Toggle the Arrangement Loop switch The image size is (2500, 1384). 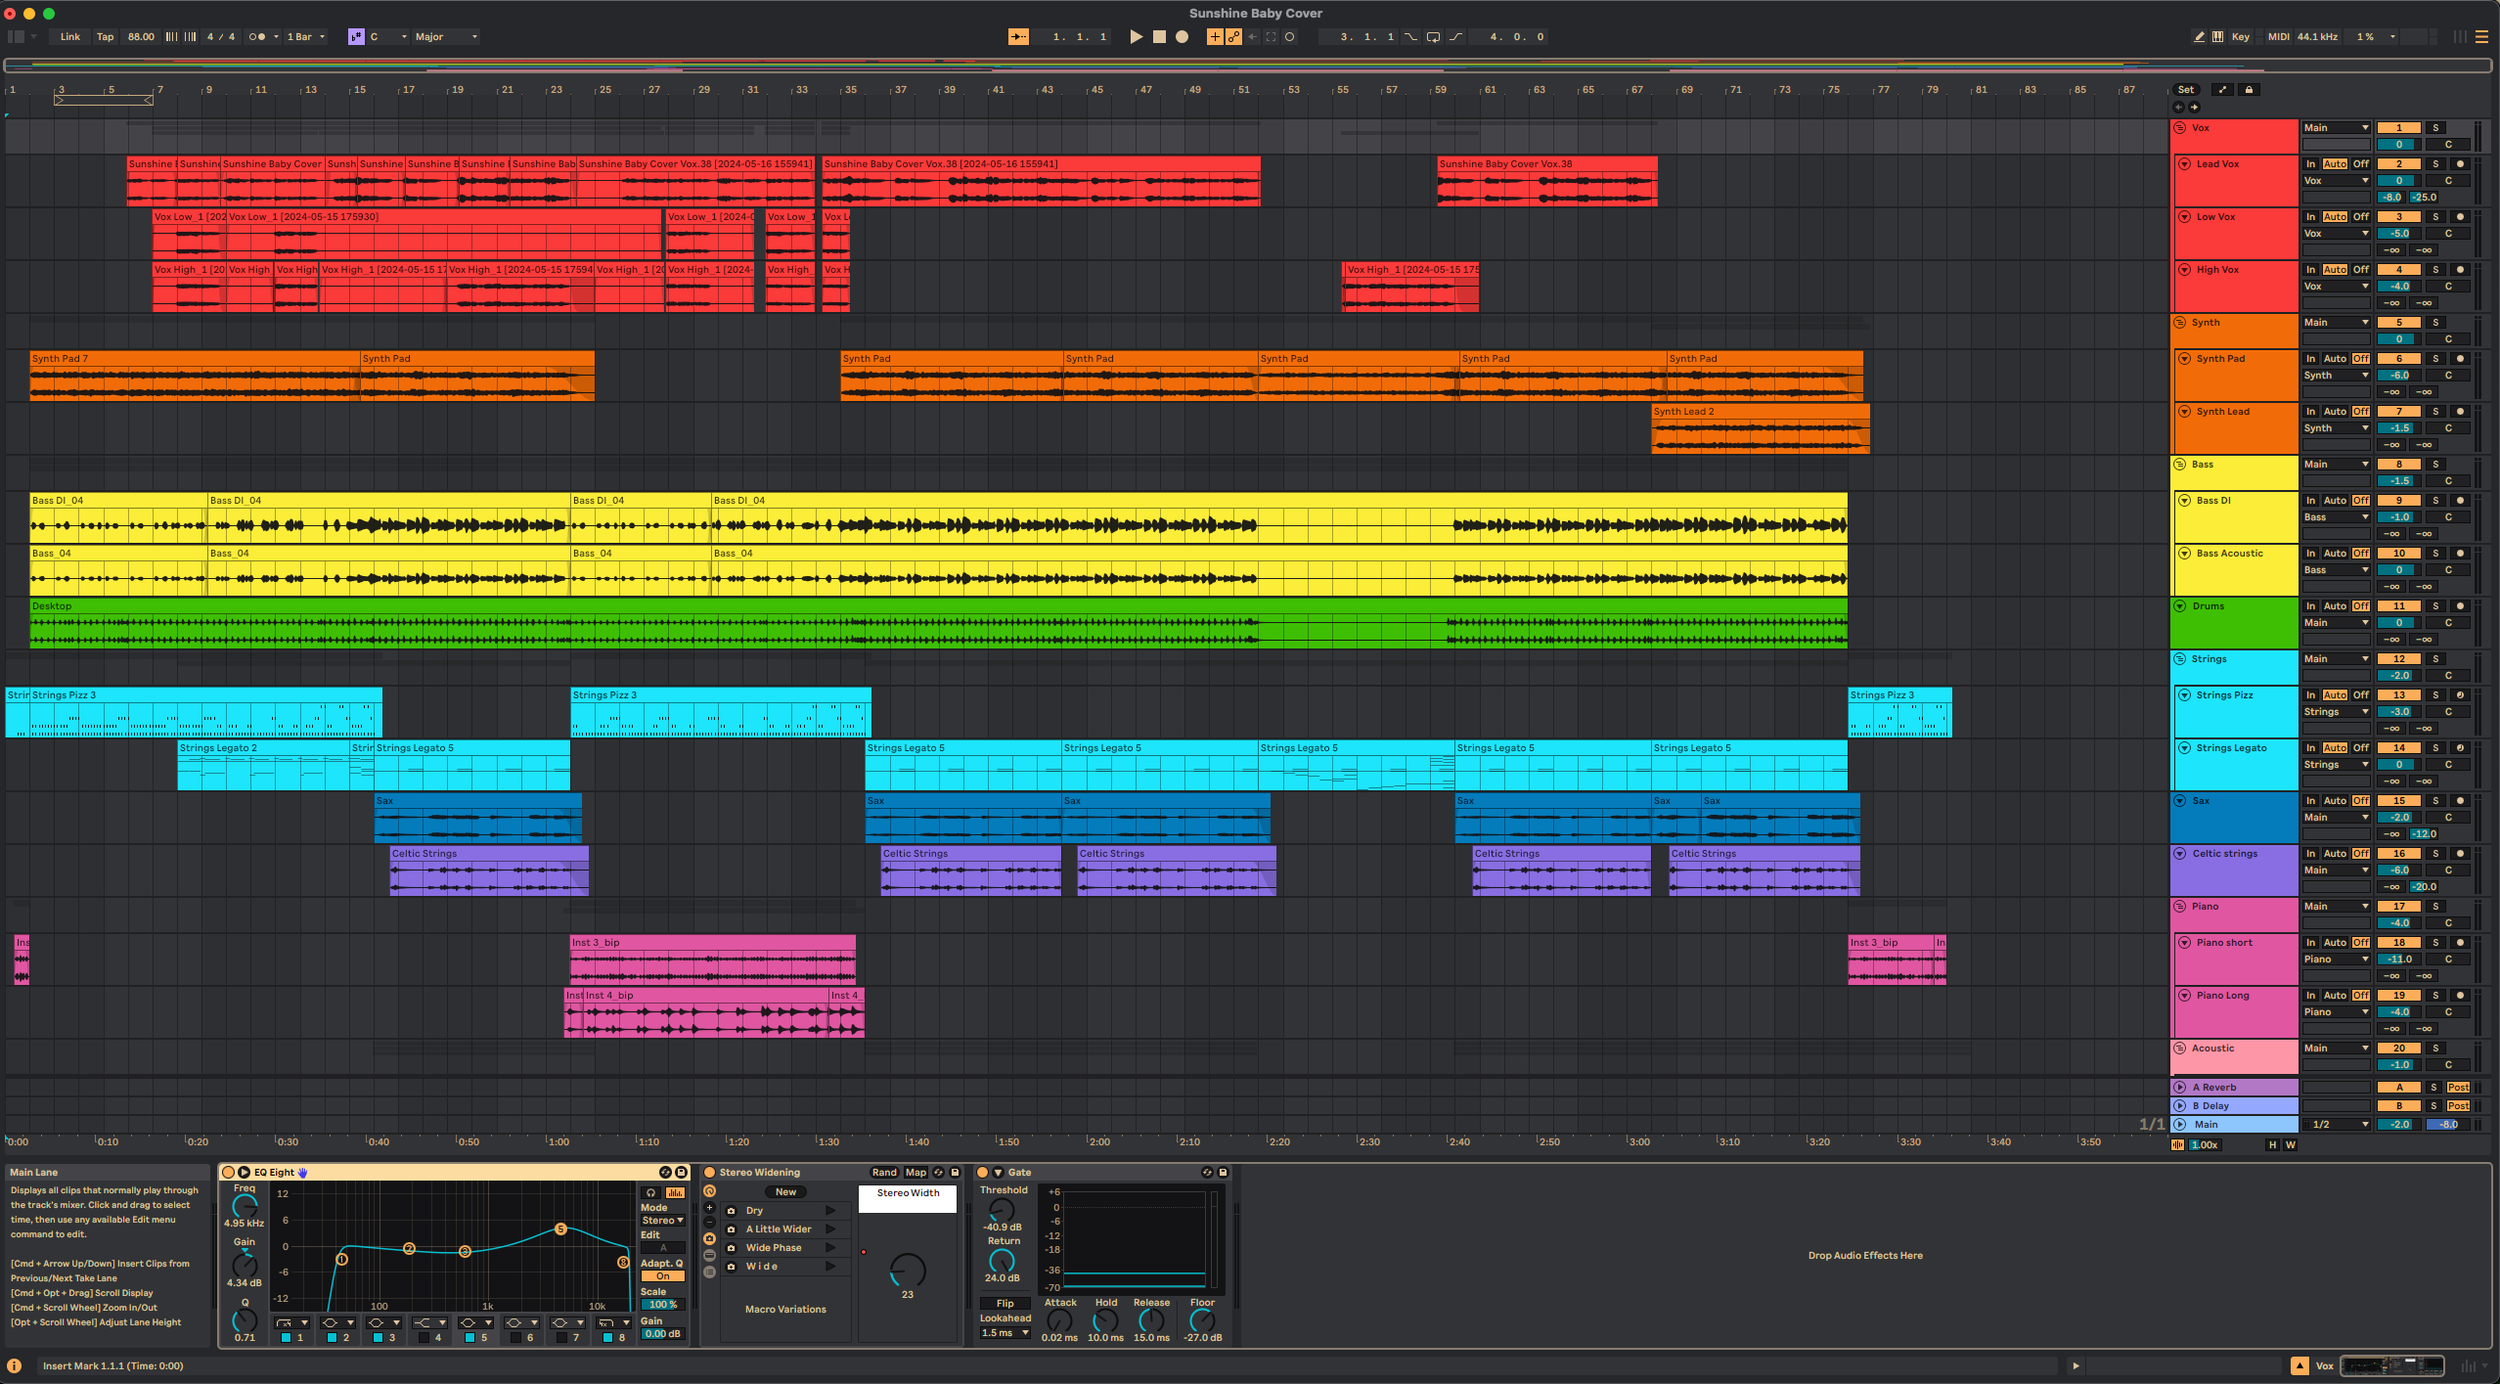[1432, 37]
